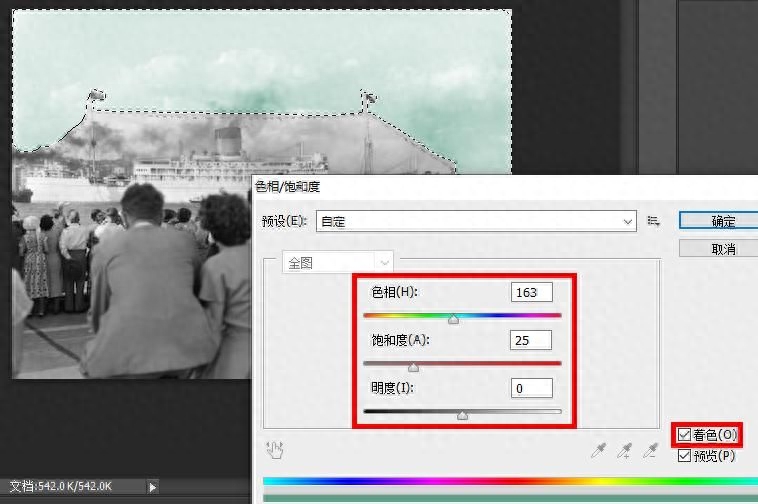Click the preset options menu icon

click(x=654, y=221)
